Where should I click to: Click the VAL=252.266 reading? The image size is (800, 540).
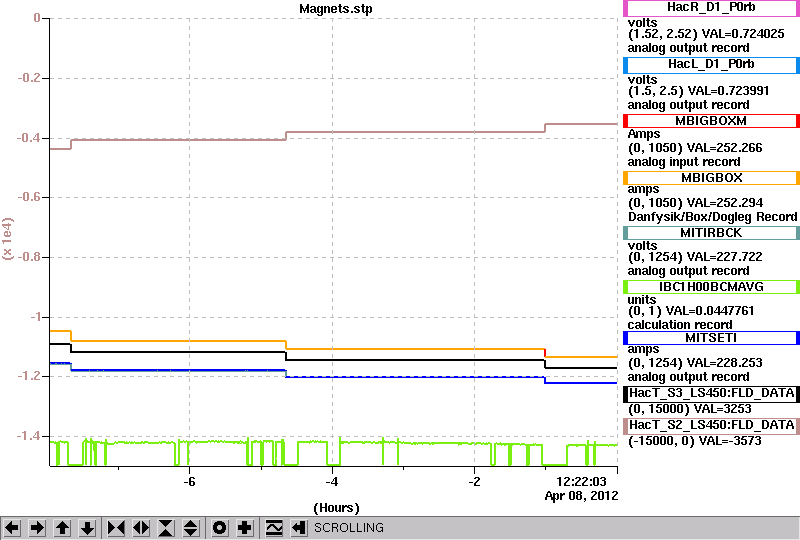click(x=724, y=148)
